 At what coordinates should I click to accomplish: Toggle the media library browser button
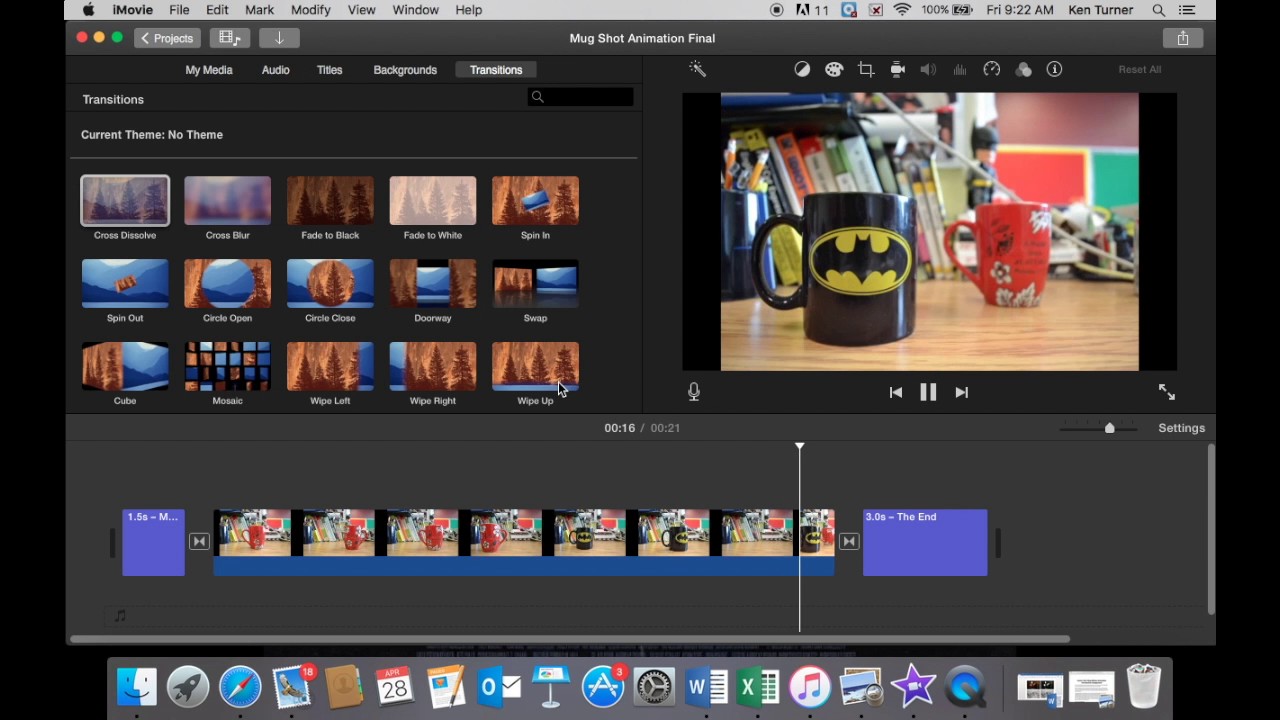click(230, 38)
